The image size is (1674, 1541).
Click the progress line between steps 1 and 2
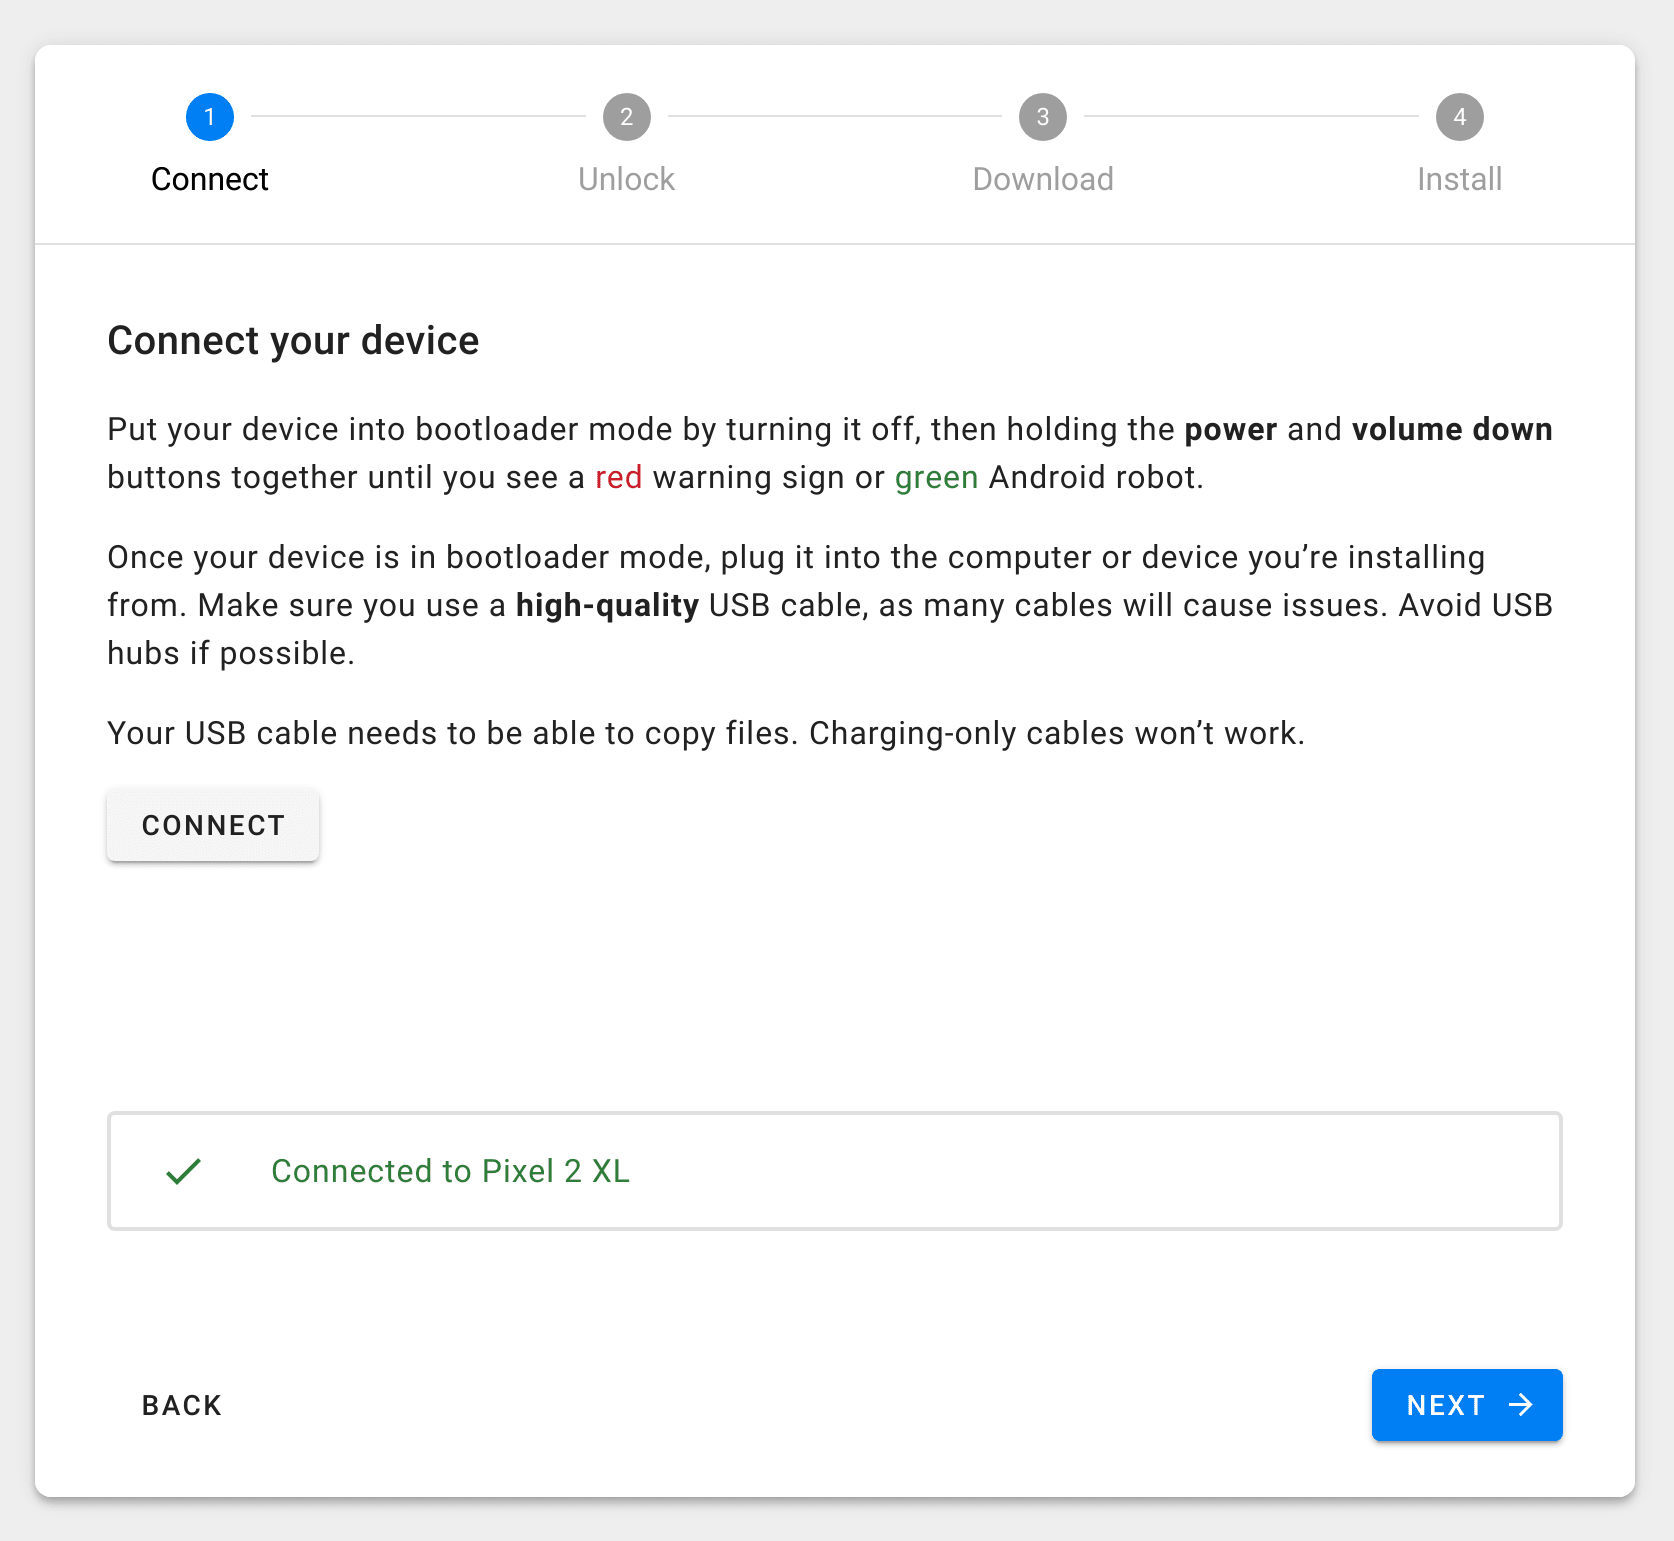418,116
